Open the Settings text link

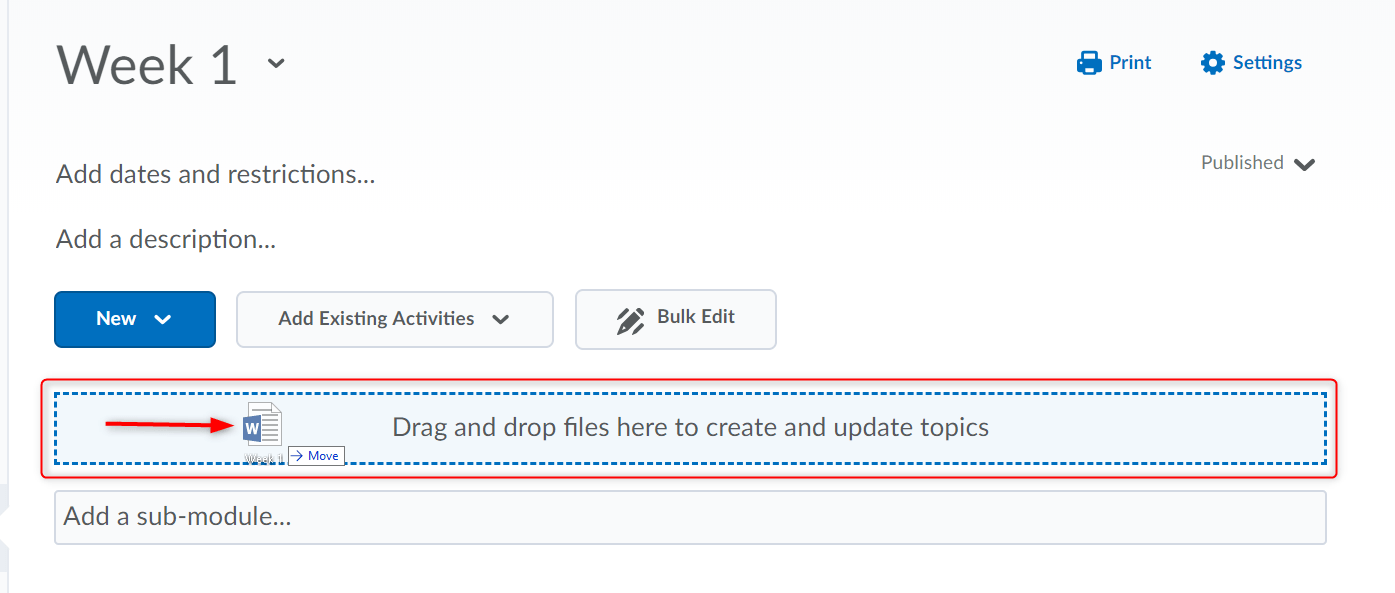click(1267, 63)
